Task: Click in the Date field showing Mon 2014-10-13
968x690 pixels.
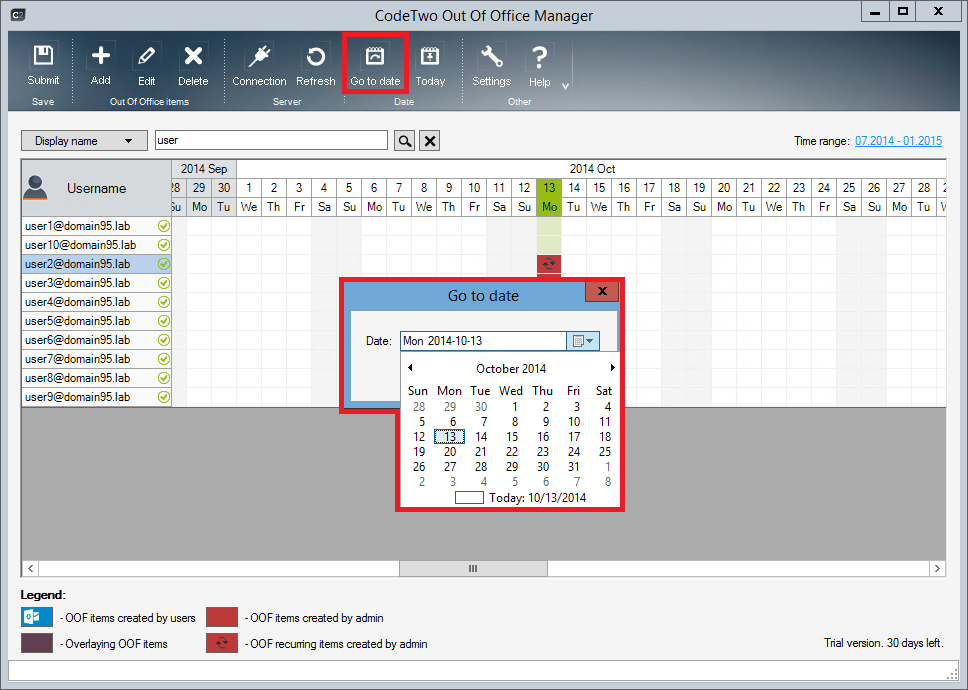Action: [483, 341]
